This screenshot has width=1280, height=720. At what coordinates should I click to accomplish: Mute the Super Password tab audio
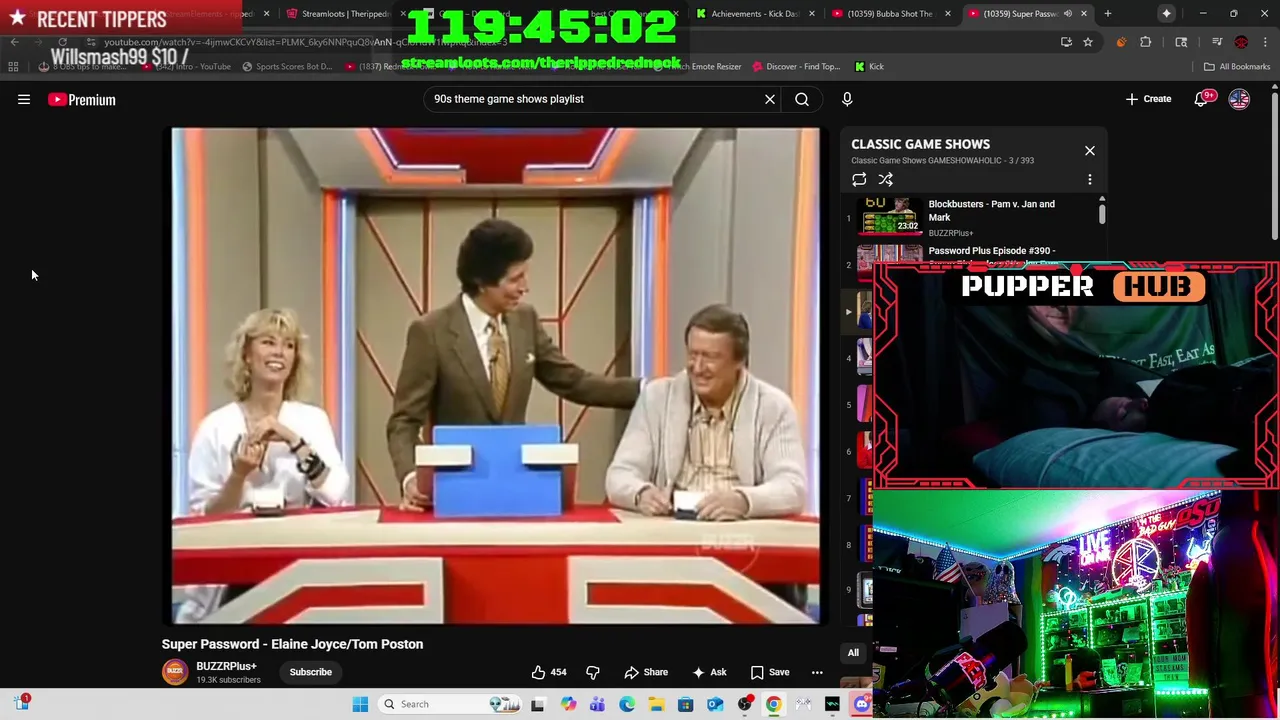coord(1067,14)
